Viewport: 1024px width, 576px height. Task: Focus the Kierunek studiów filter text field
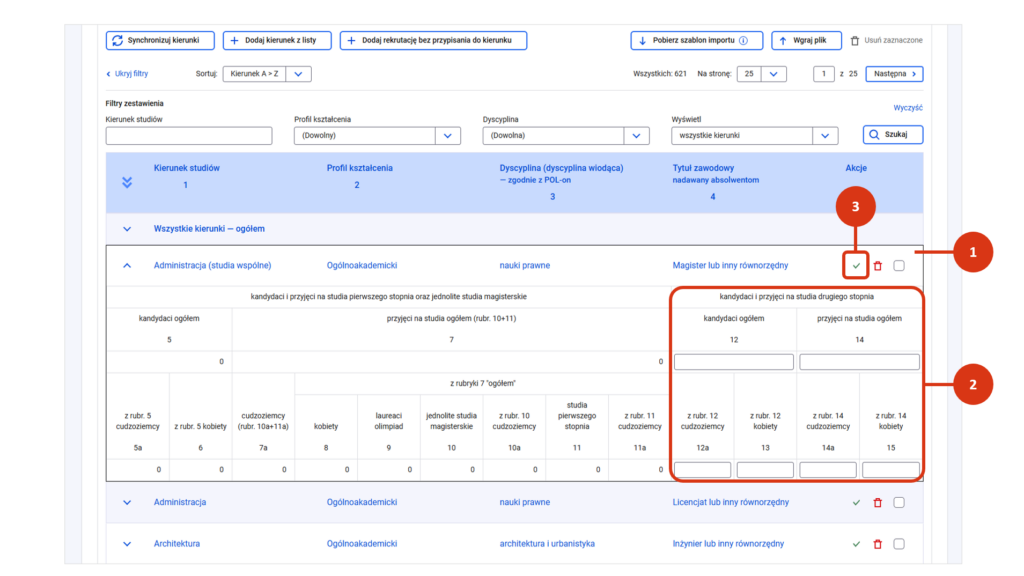click(189, 135)
